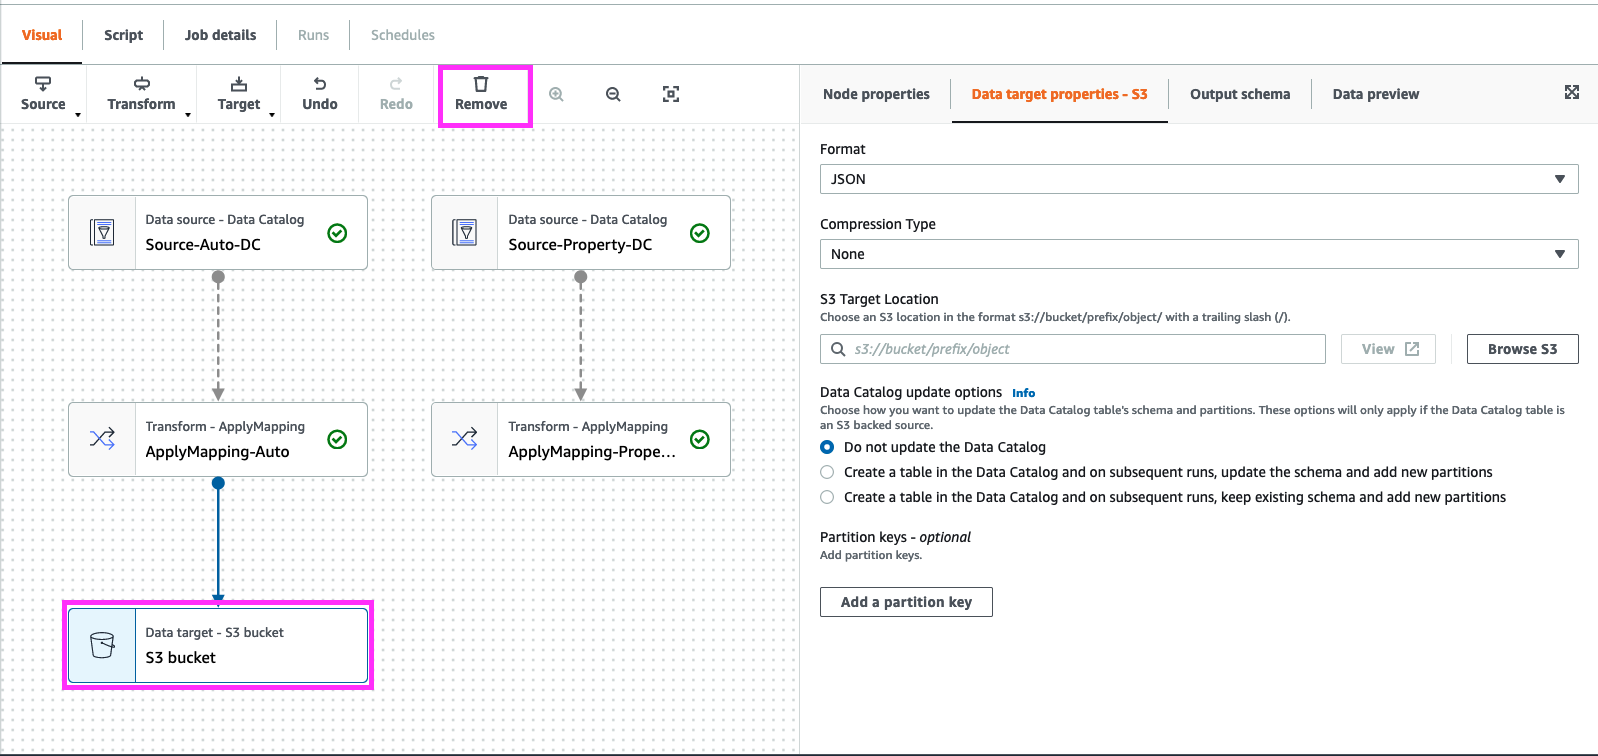Click the Browse S3 button
This screenshot has height=756, width=1598.
(x=1522, y=349)
